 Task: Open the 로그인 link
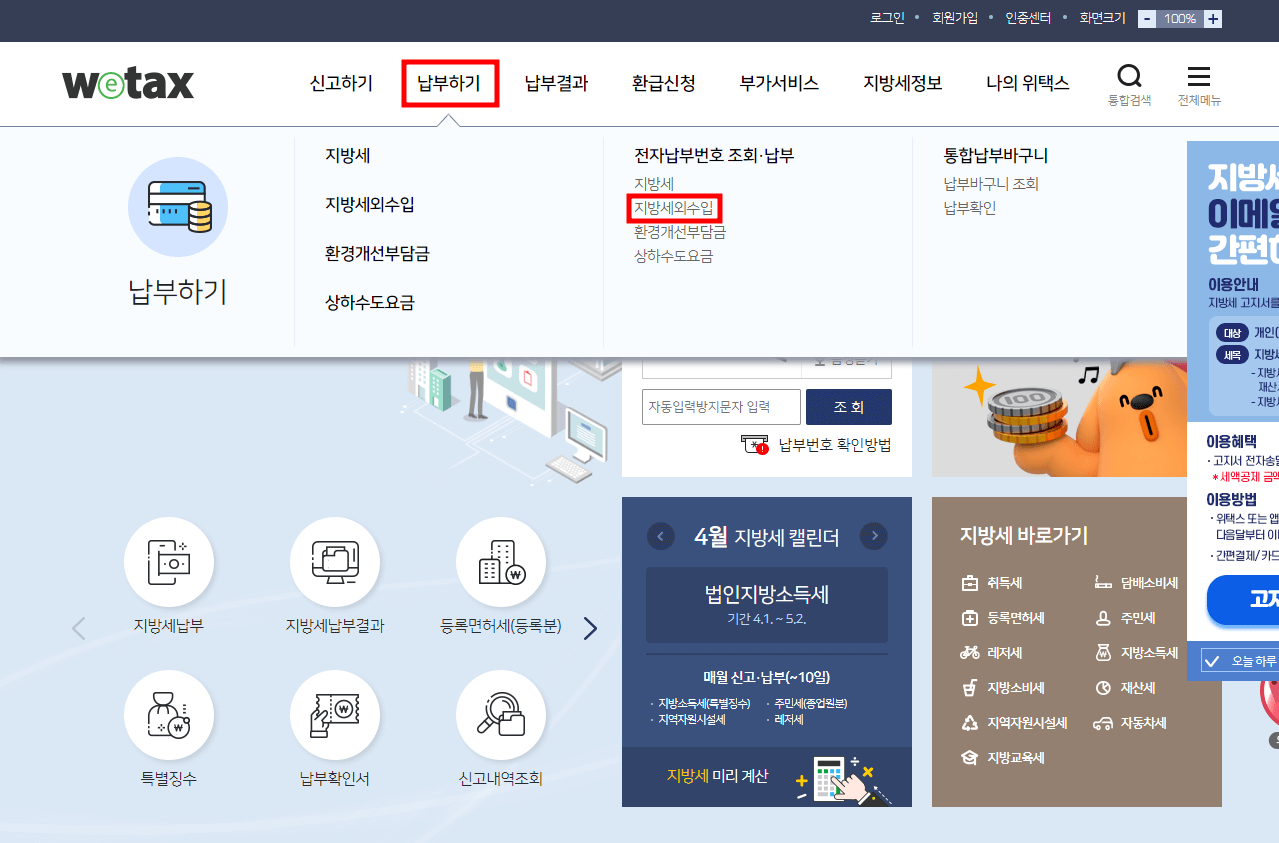886,17
